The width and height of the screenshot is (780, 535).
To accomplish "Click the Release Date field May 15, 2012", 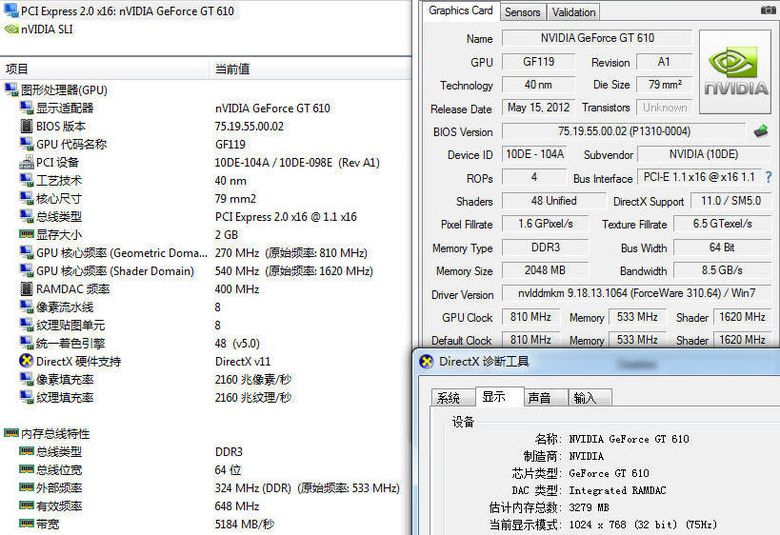I will pos(538,107).
